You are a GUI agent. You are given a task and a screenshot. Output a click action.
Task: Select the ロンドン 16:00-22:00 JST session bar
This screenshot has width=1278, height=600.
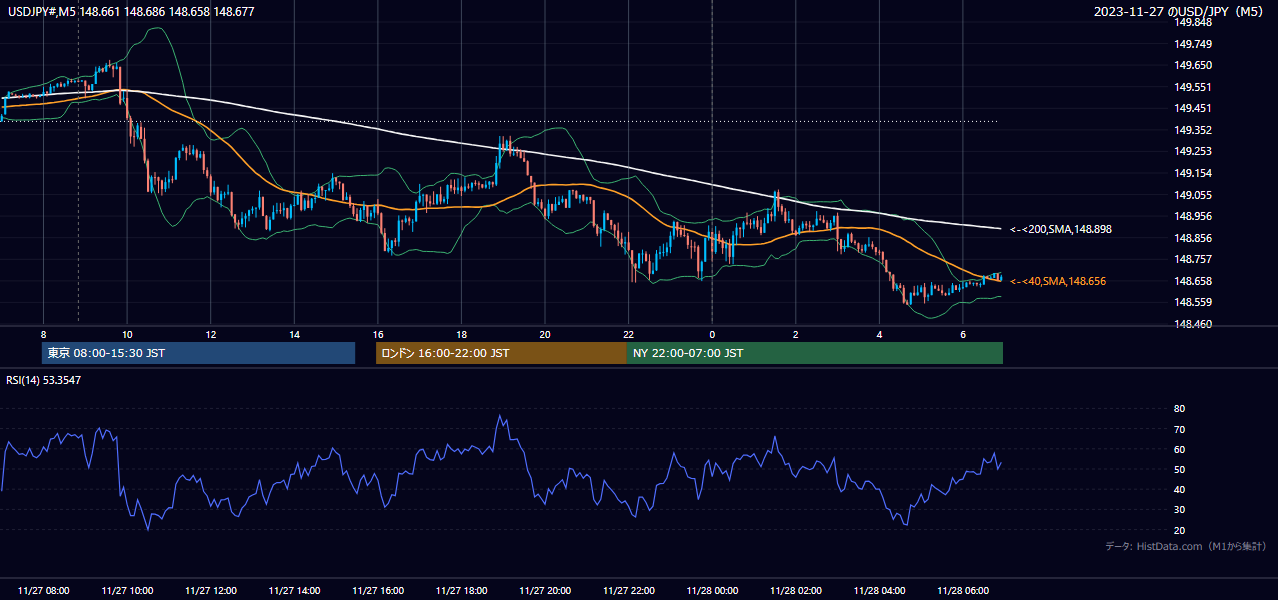coord(501,353)
